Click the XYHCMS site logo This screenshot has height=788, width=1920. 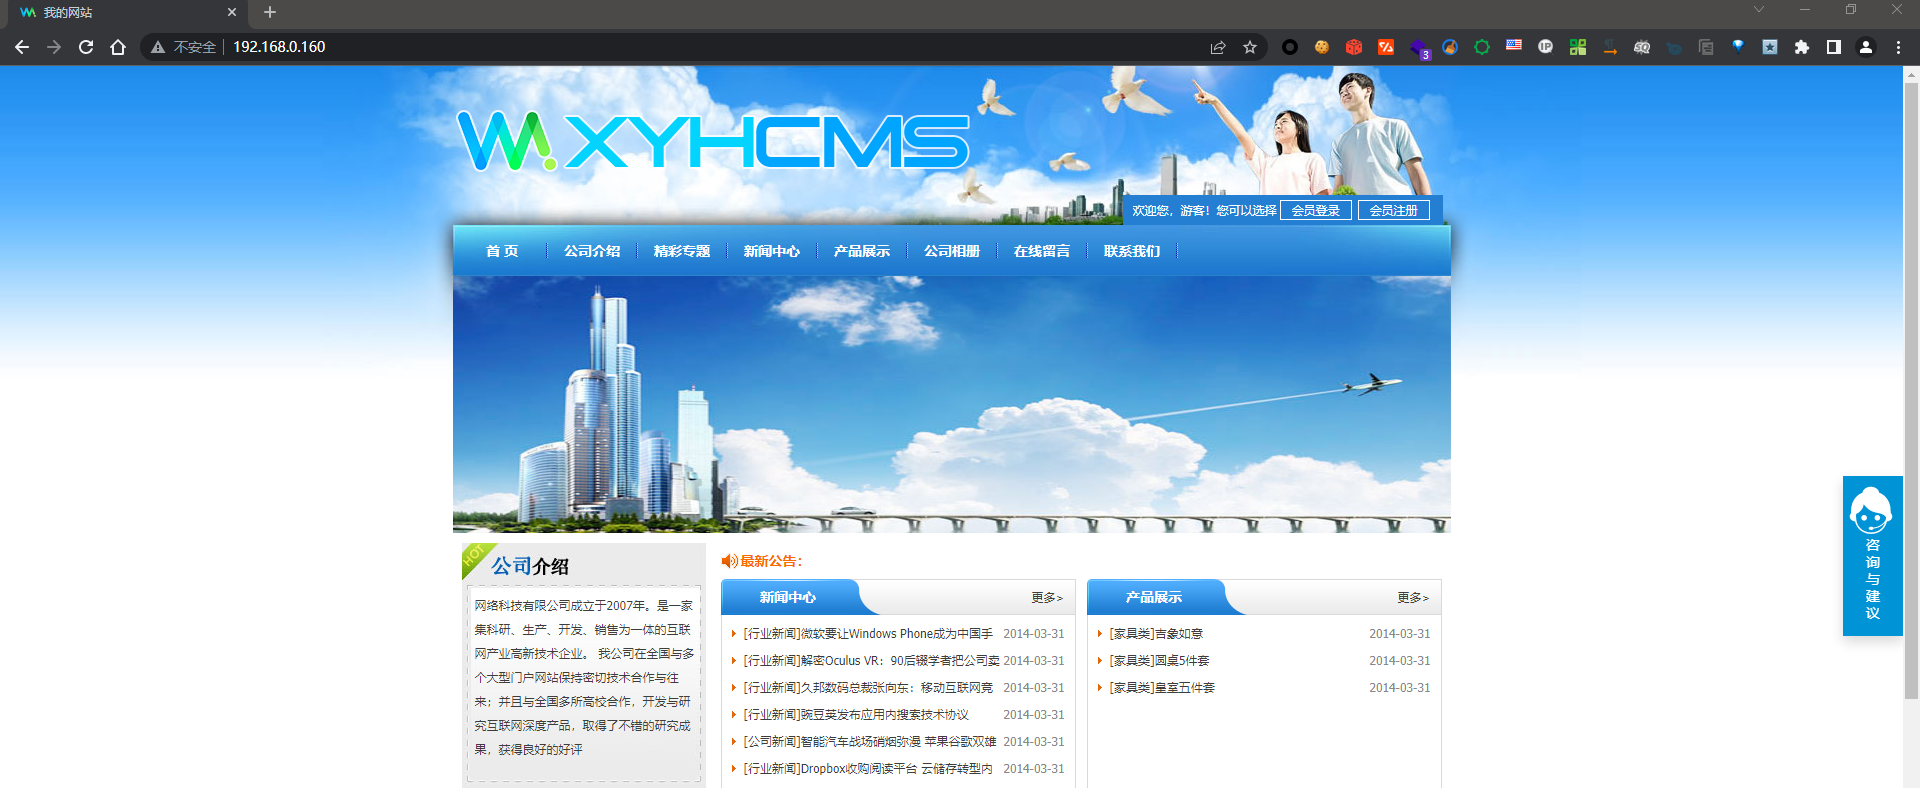713,141
